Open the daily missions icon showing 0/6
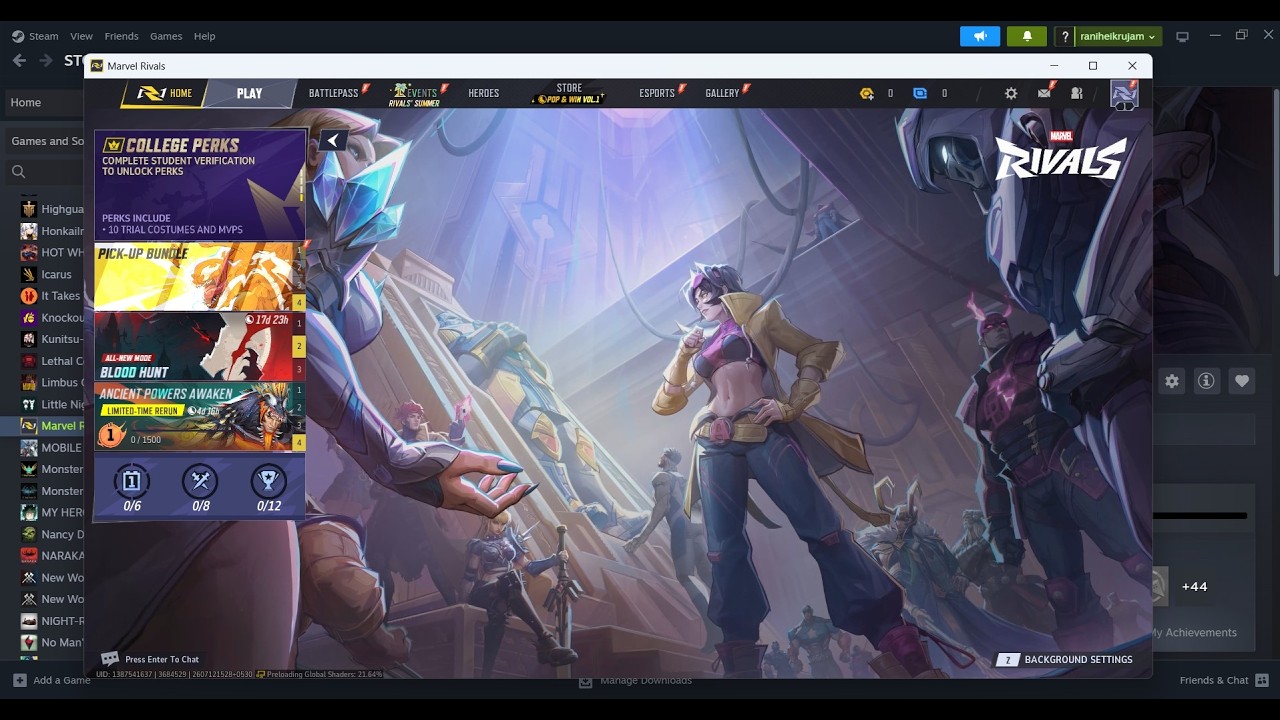This screenshot has width=1280, height=720. [132, 482]
